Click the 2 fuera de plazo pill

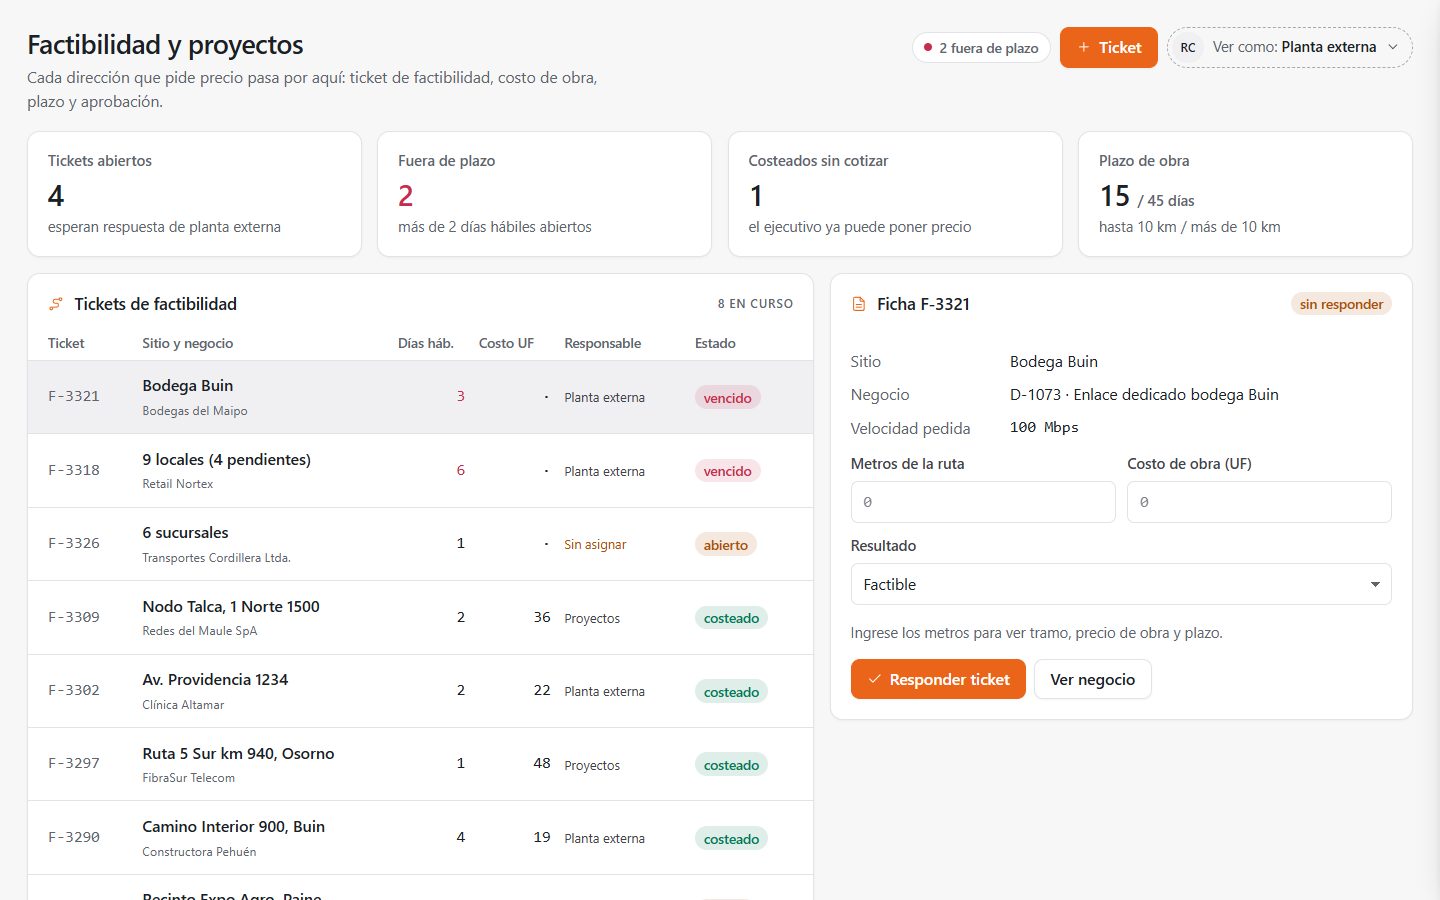click(x=981, y=48)
